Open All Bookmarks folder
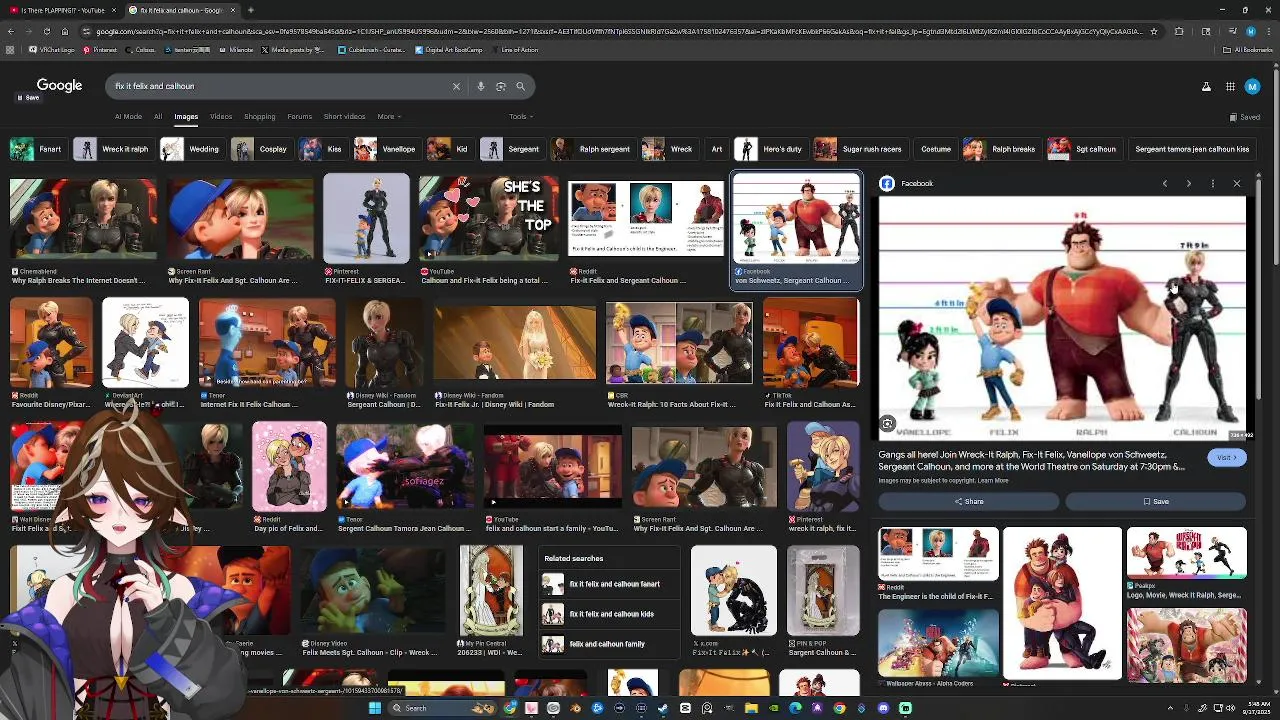This screenshot has height=720, width=1280. (1249, 49)
